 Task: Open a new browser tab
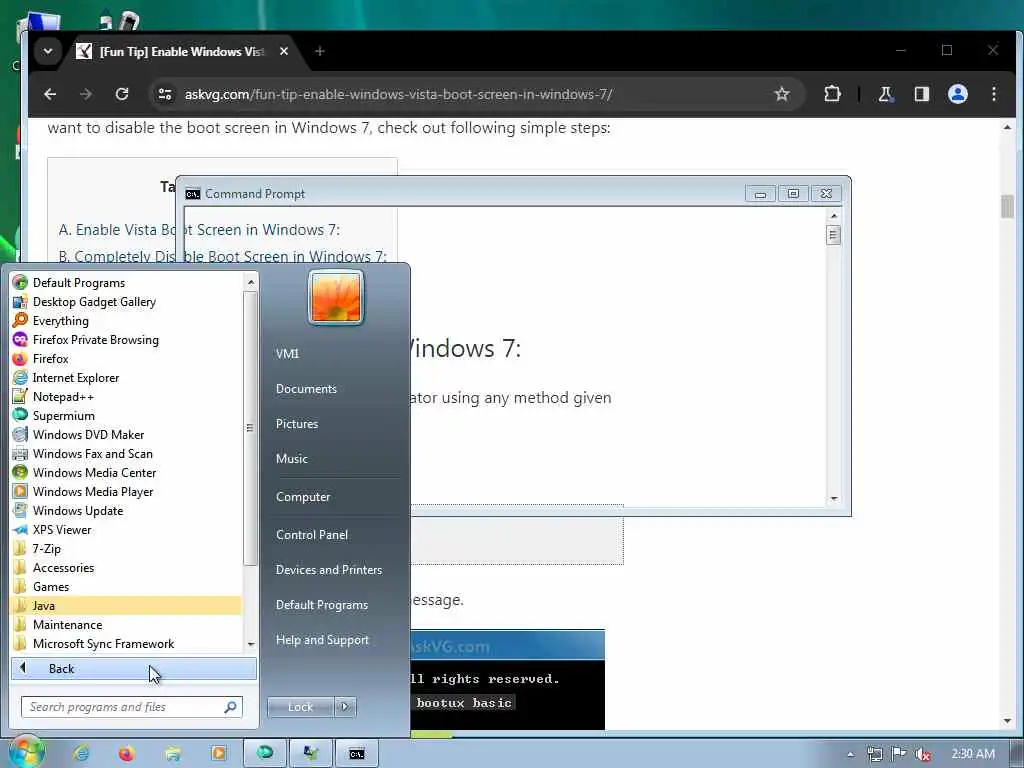point(319,51)
